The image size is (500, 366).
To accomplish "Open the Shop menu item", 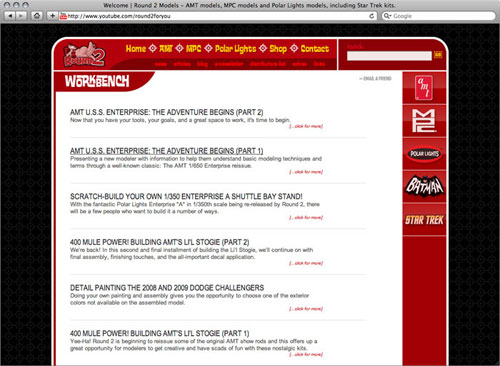I will point(278,49).
